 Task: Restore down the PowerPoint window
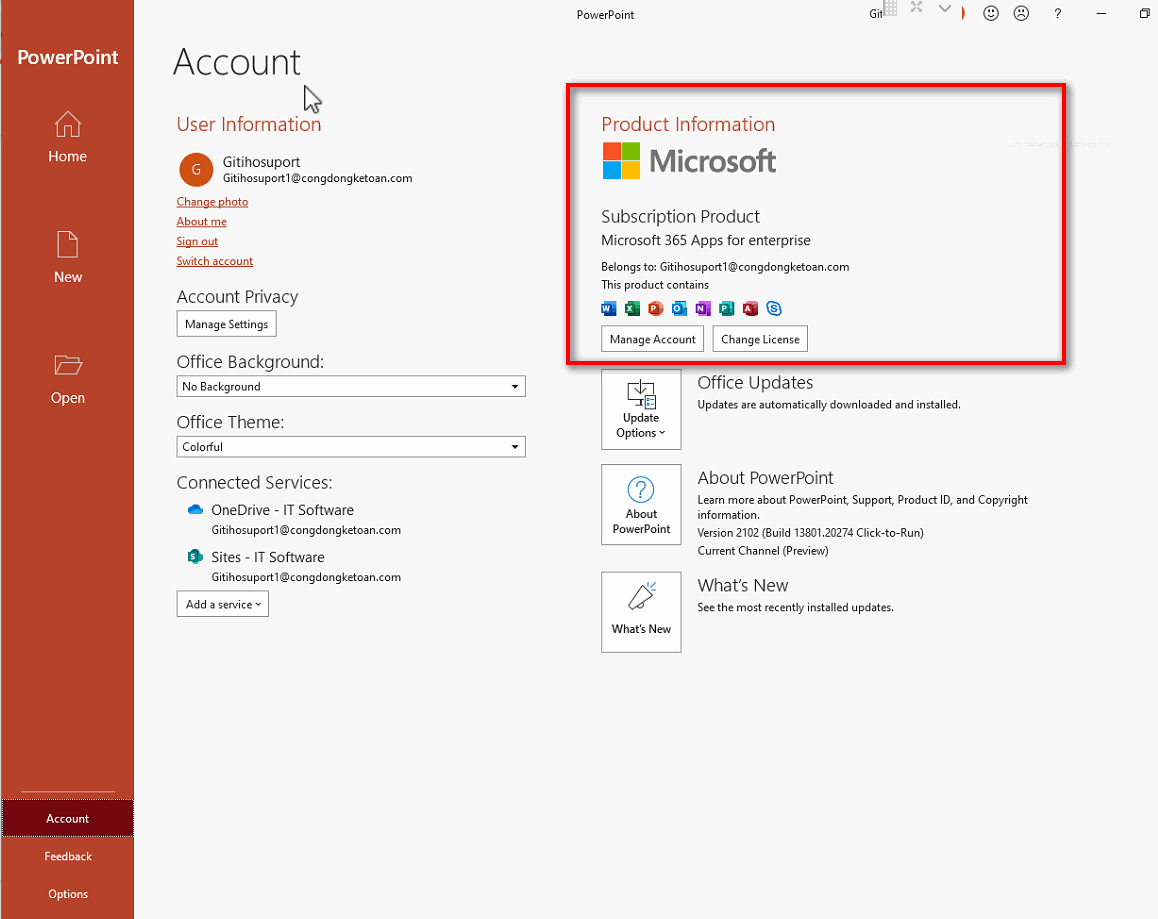[x=1144, y=13]
